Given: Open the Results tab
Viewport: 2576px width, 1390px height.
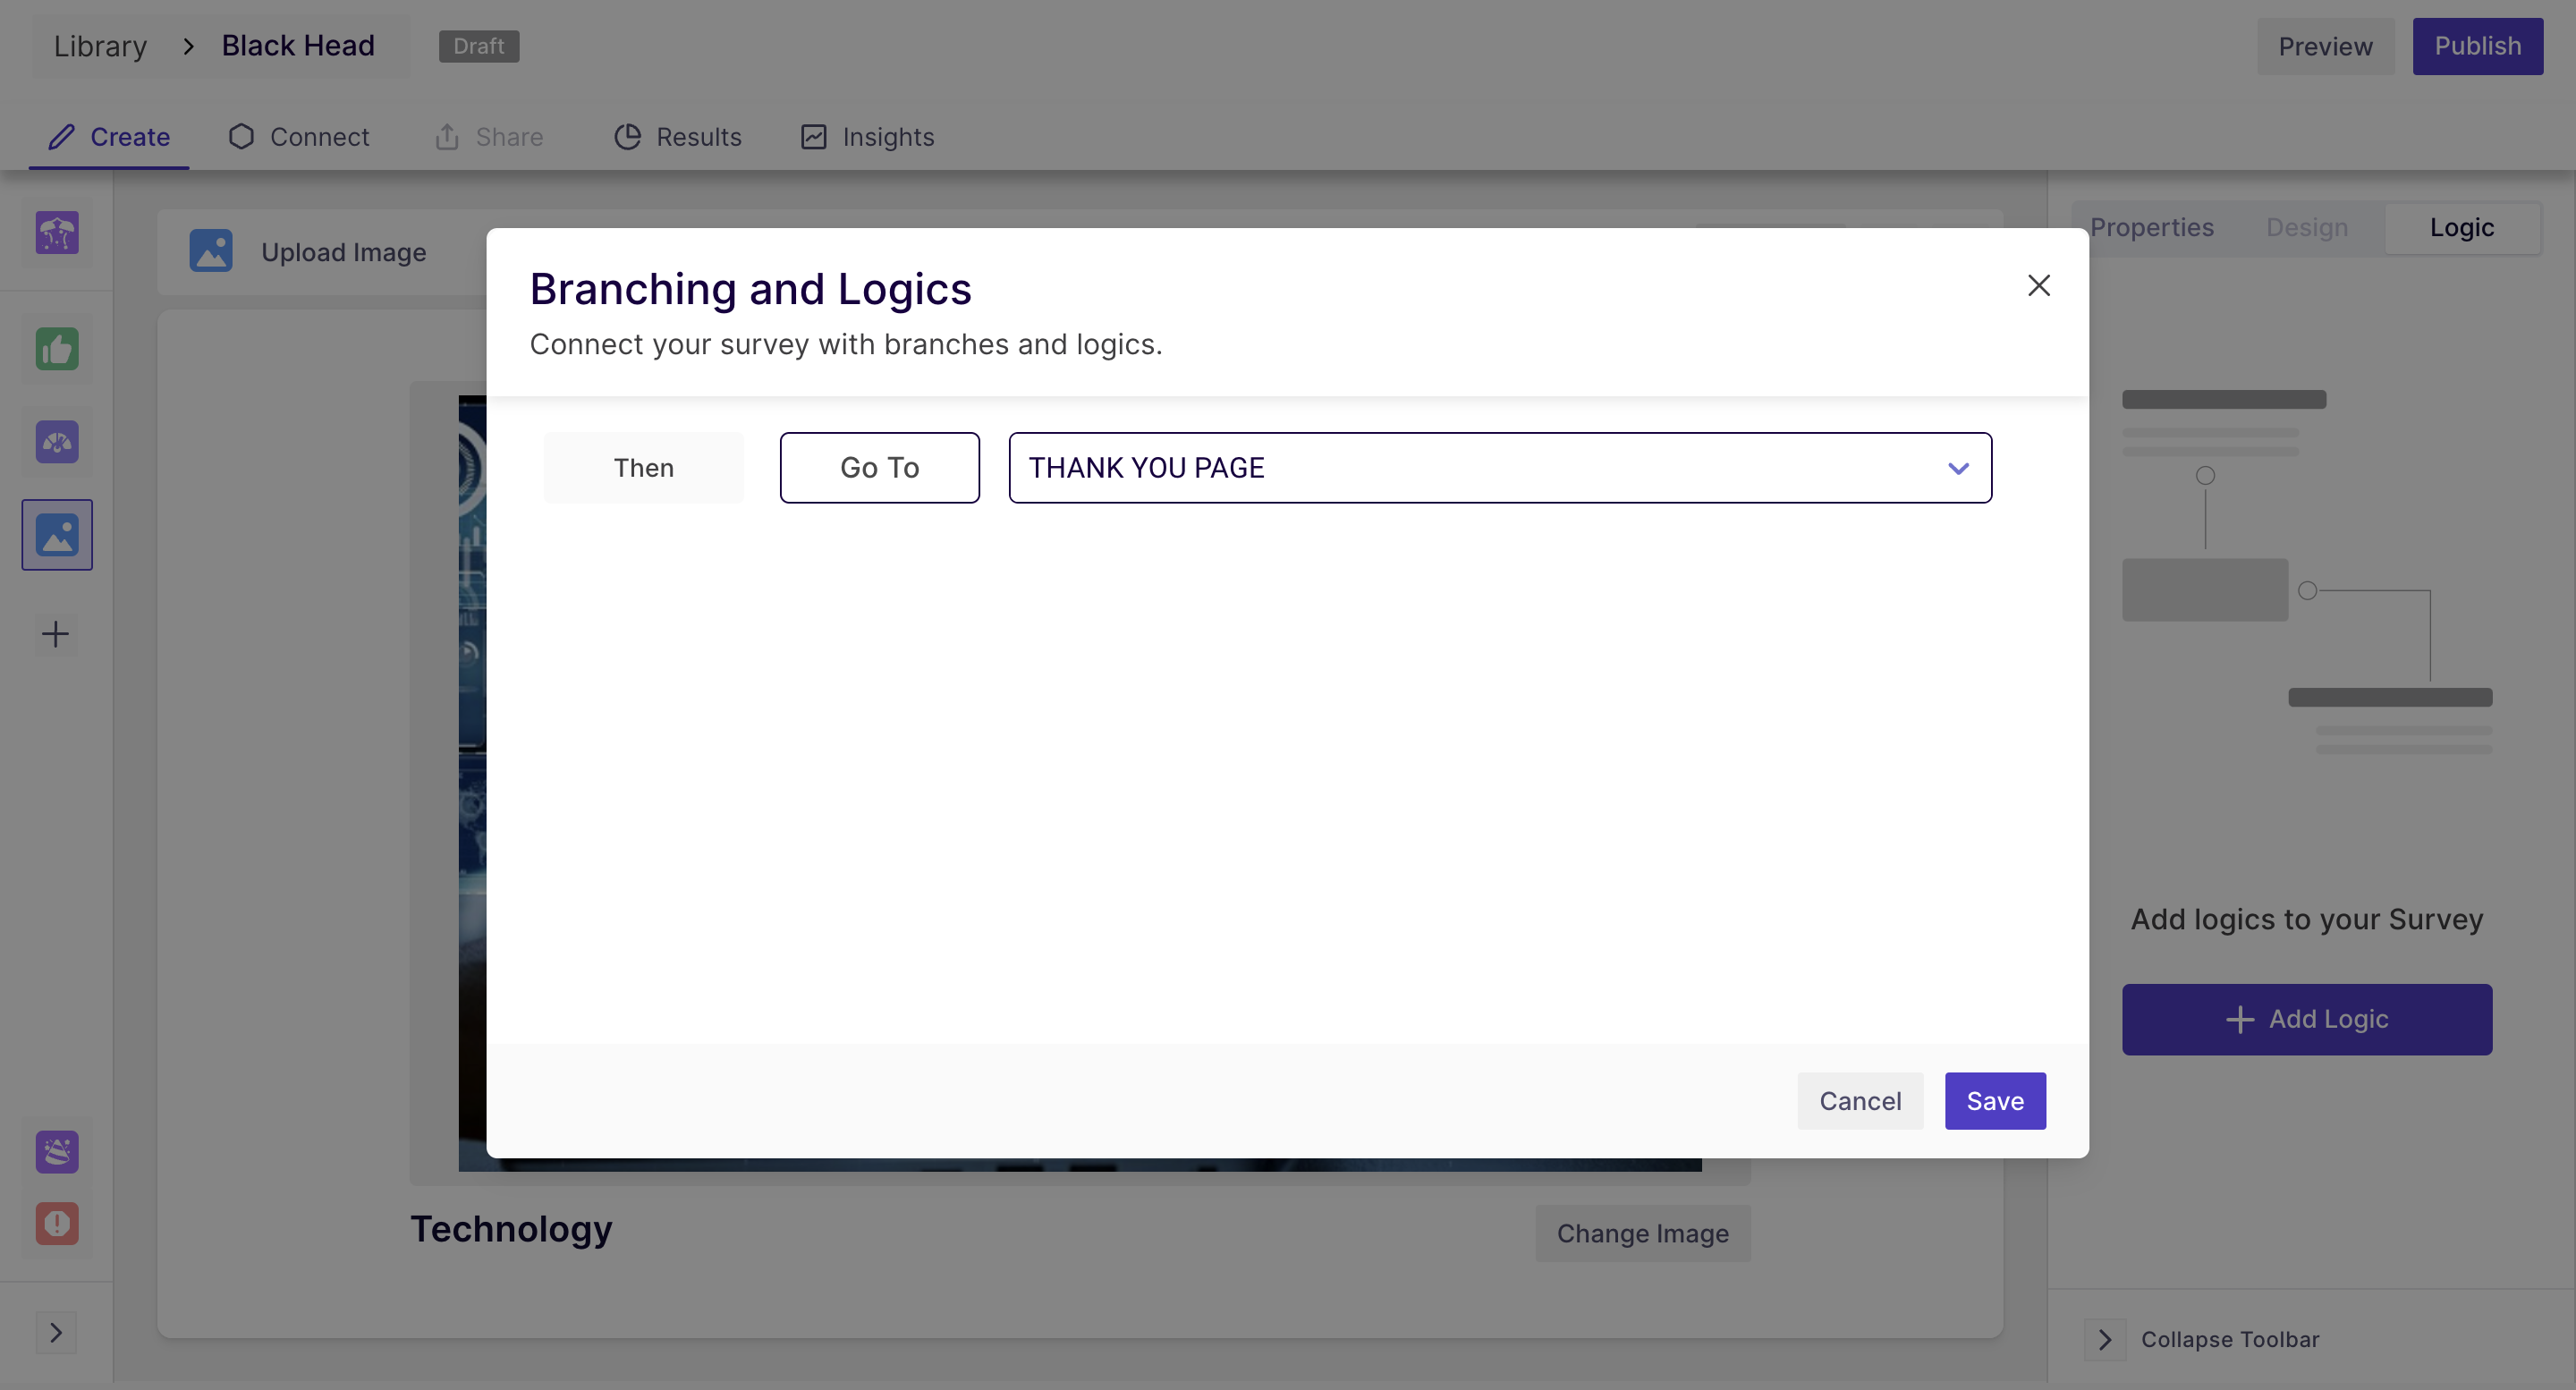Looking at the screenshot, I should point(678,137).
